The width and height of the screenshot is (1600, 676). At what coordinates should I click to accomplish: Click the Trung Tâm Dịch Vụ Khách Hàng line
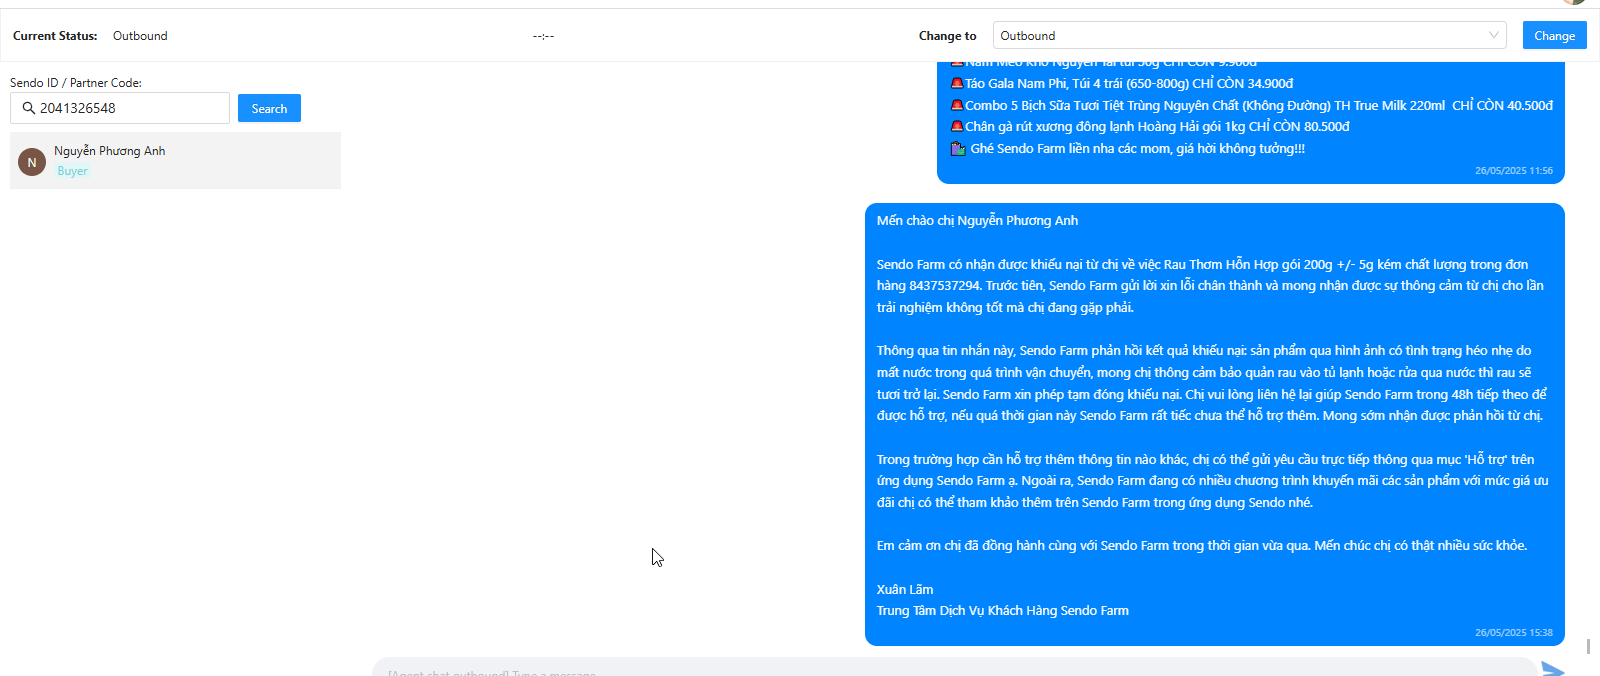(x=1003, y=611)
